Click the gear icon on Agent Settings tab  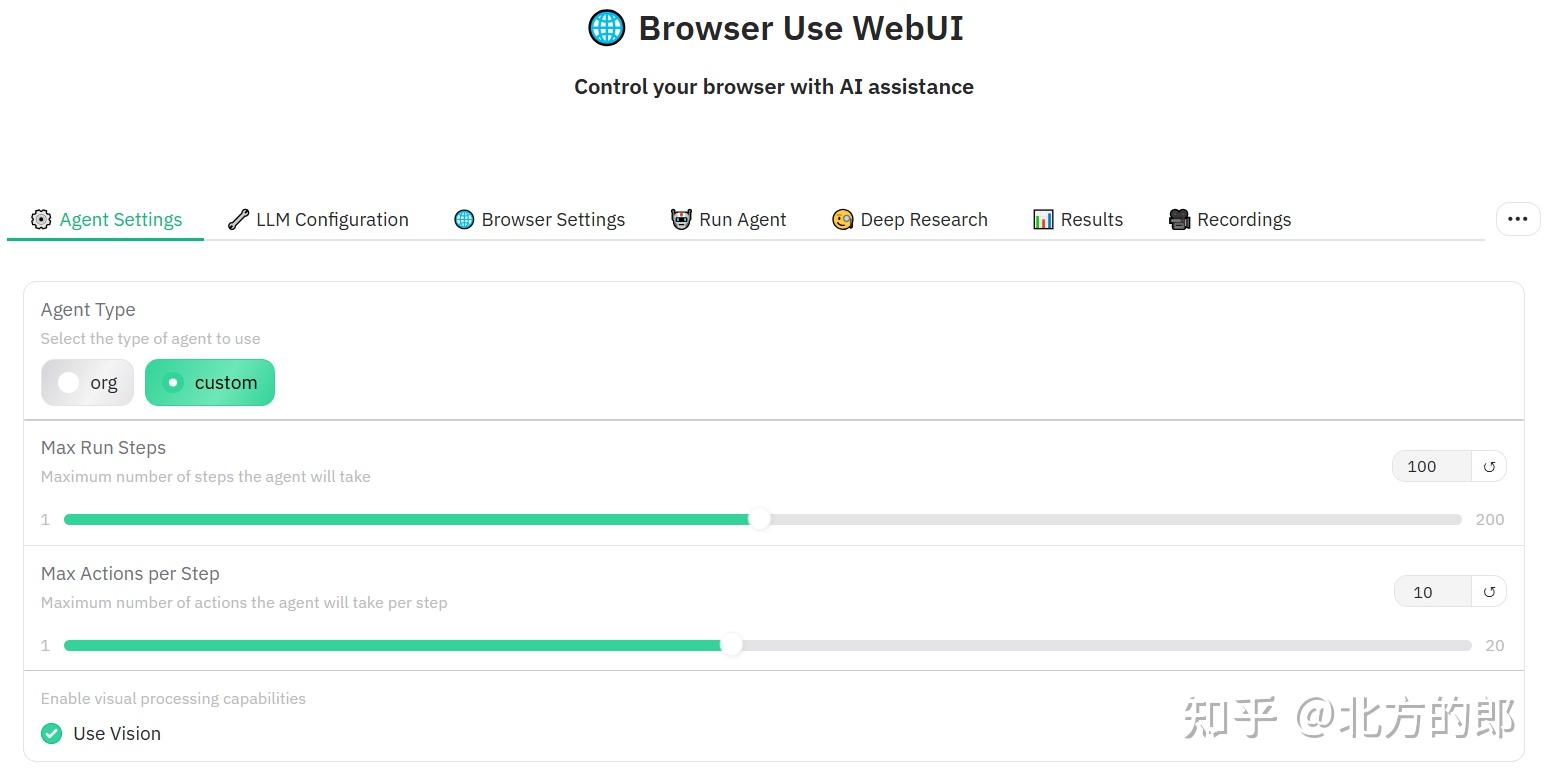[x=41, y=219]
